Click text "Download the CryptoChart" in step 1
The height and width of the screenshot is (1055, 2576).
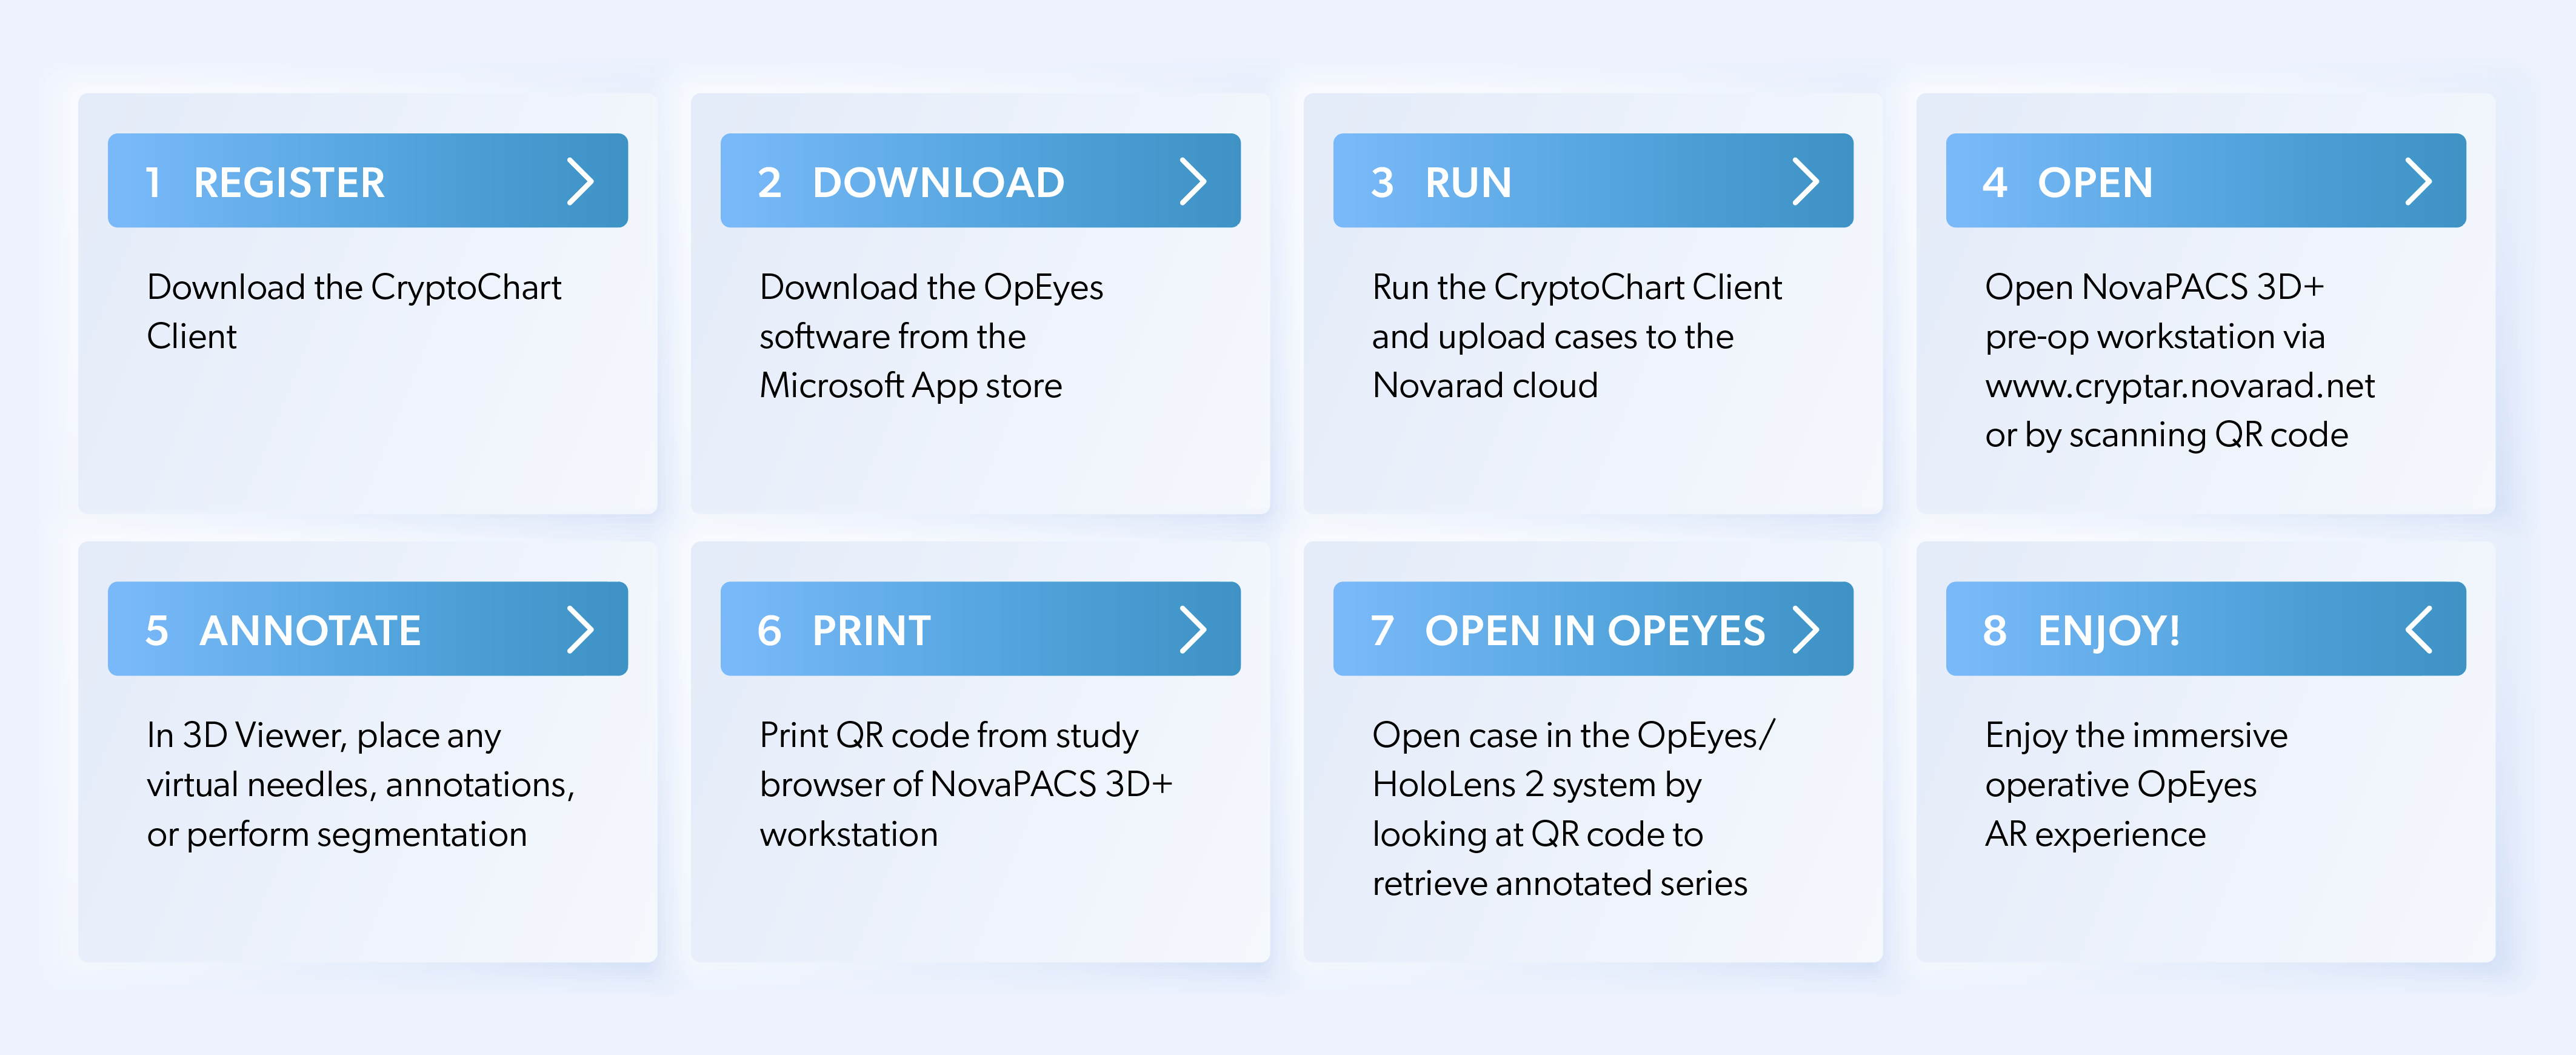[354, 288]
